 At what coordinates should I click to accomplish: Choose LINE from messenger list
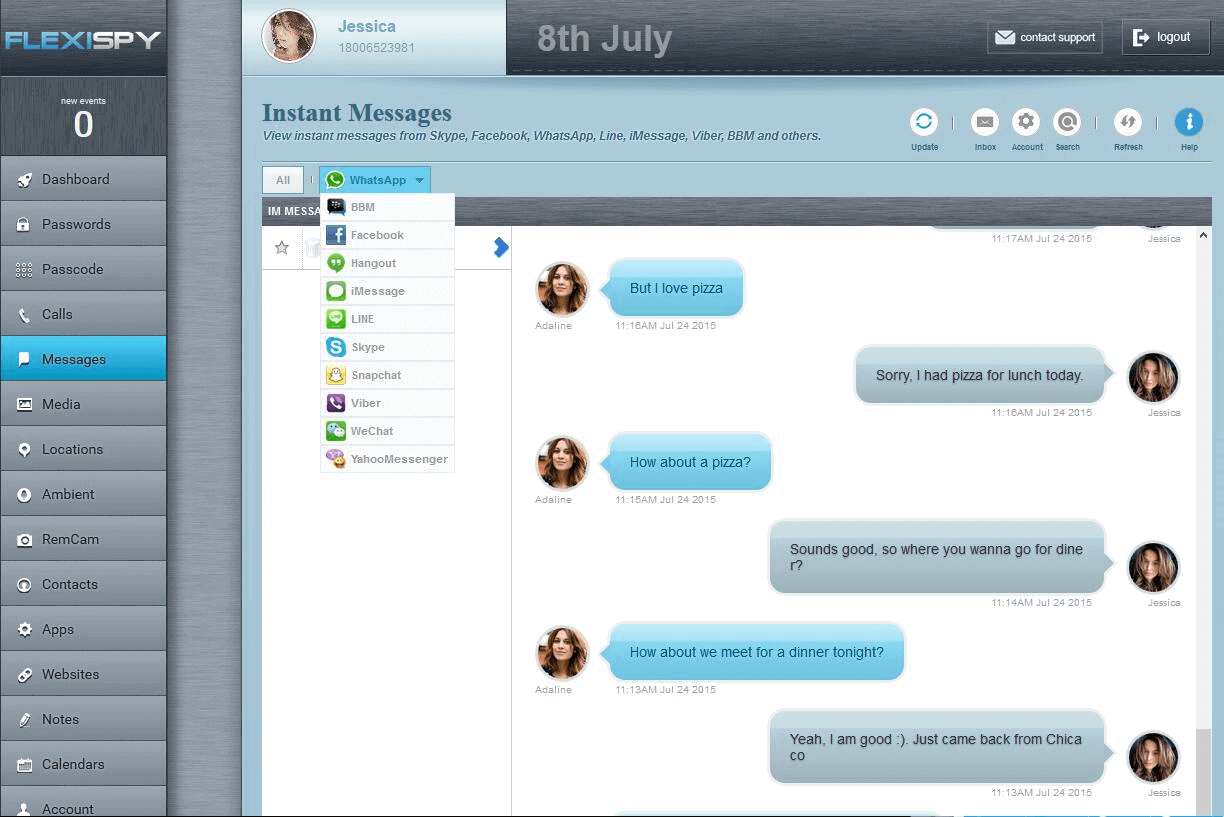(x=387, y=319)
